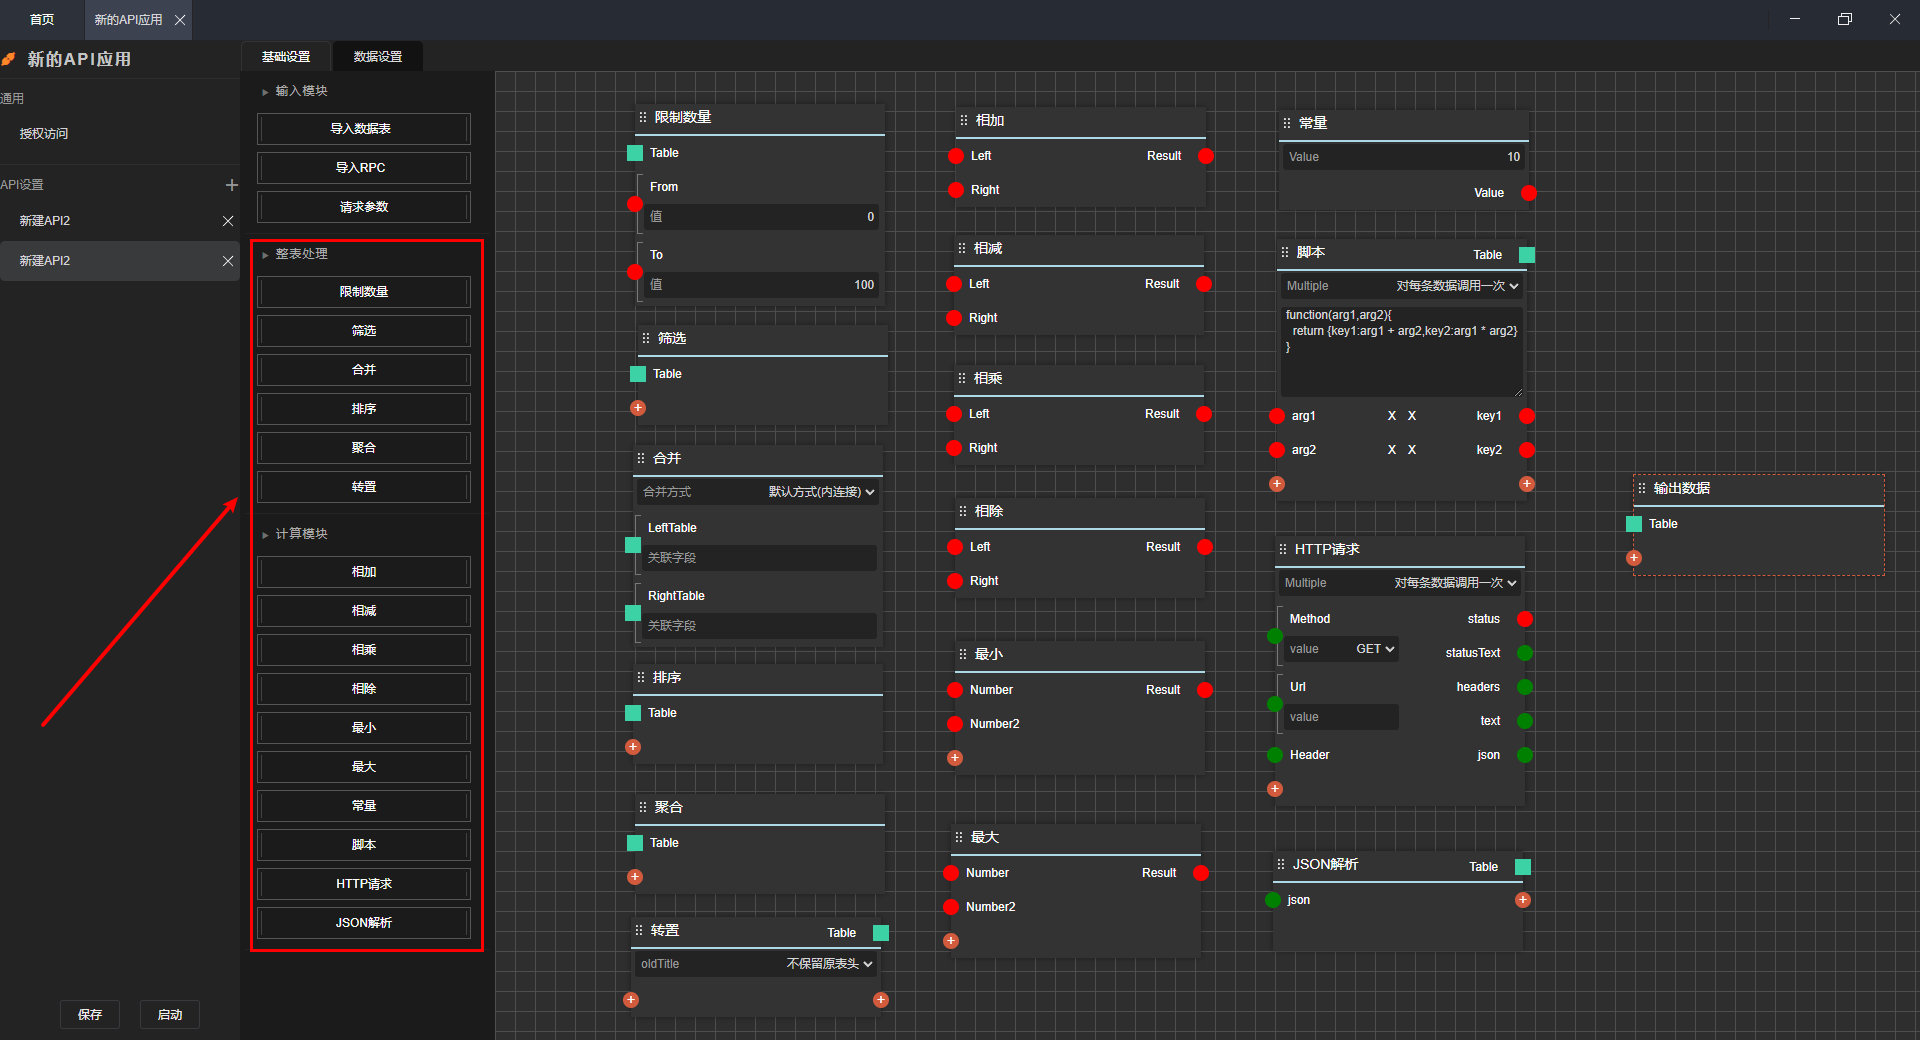Open the GET method dropdown in HTTP请求

(1375, 649)
